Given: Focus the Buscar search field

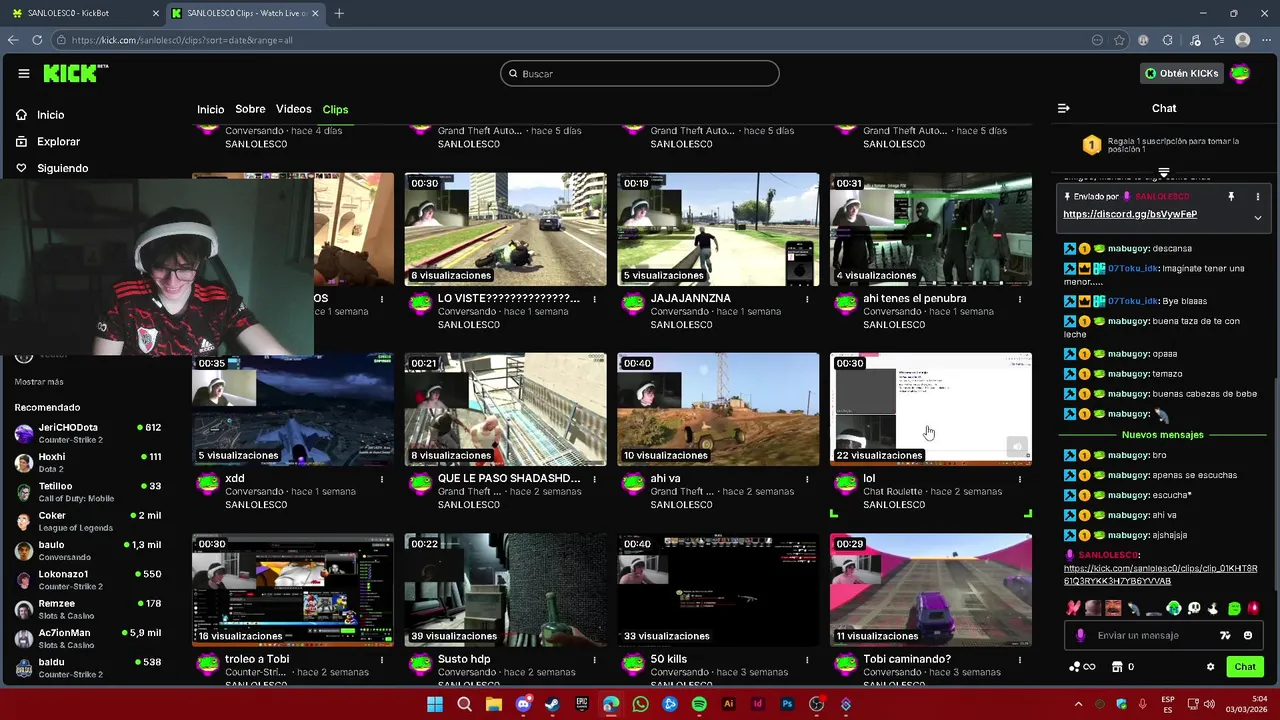Looking at the screenshot, I should (640, 73).
